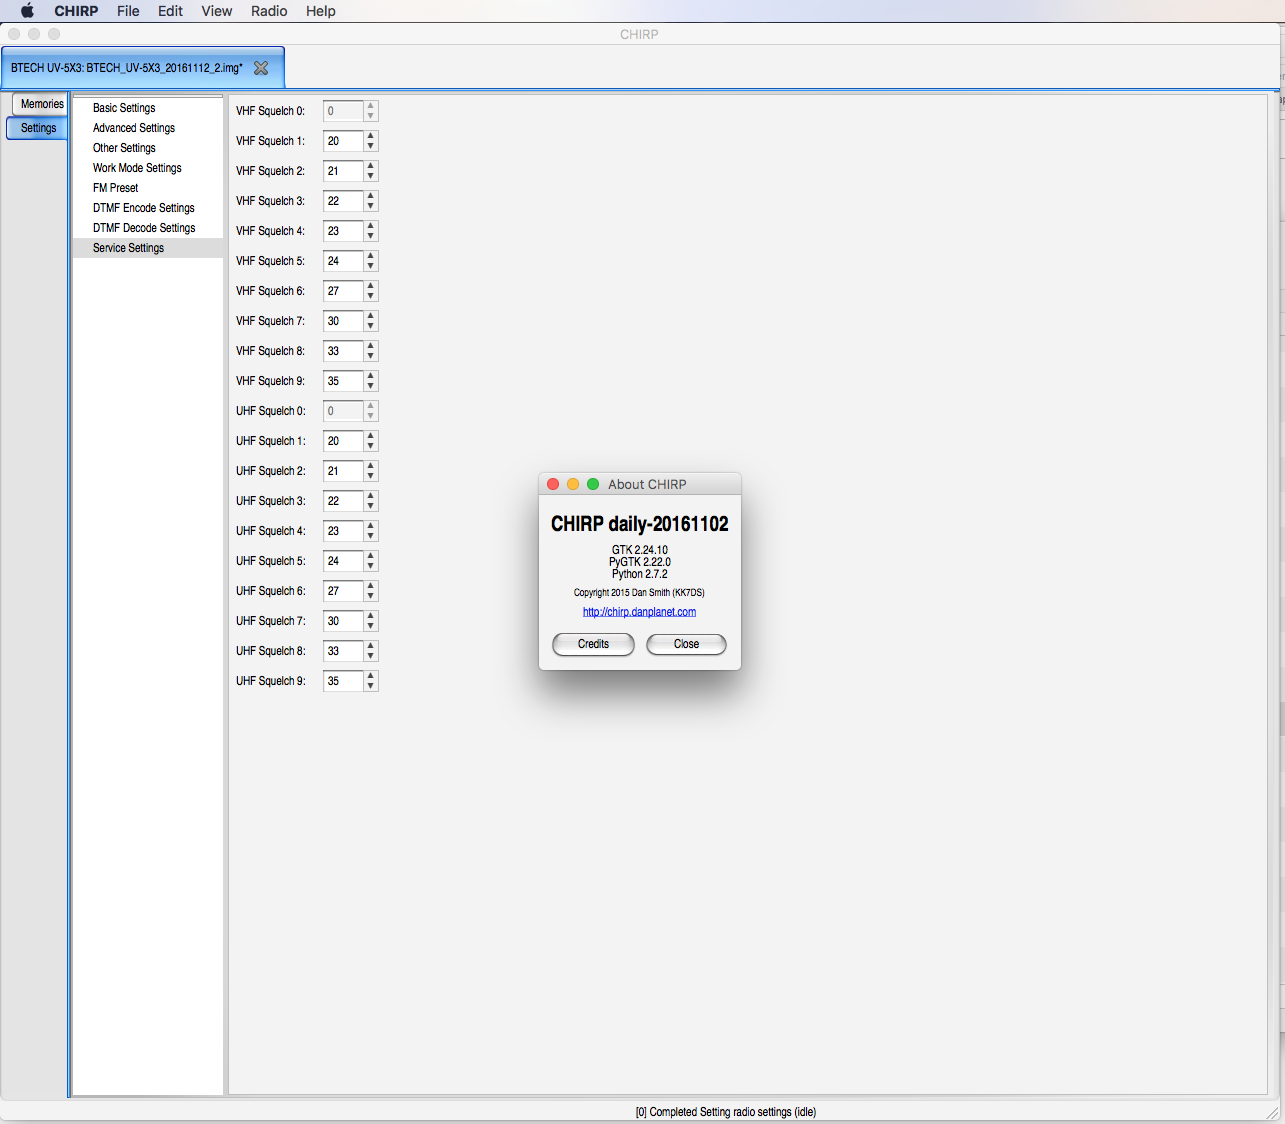Switch to the Memories tab
This screenshot has width=1285, height=1124.
coord(41,104)
